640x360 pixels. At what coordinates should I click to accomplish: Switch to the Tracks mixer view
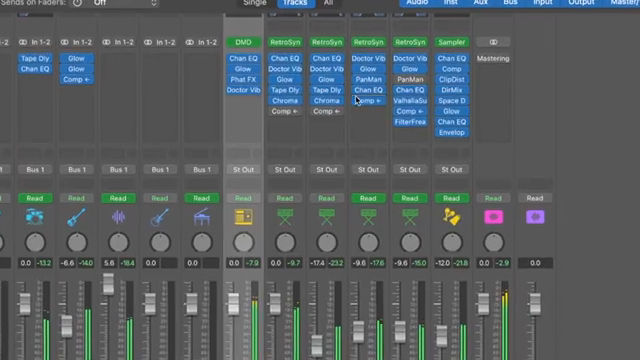(x=295, y=3)
